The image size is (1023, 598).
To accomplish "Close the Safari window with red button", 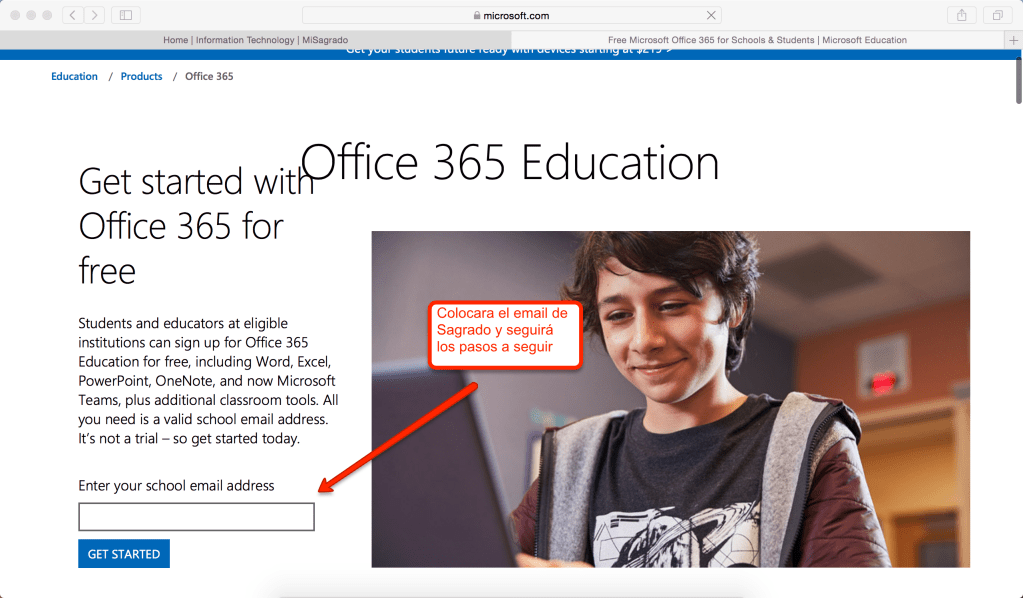I will click(15, 15).
